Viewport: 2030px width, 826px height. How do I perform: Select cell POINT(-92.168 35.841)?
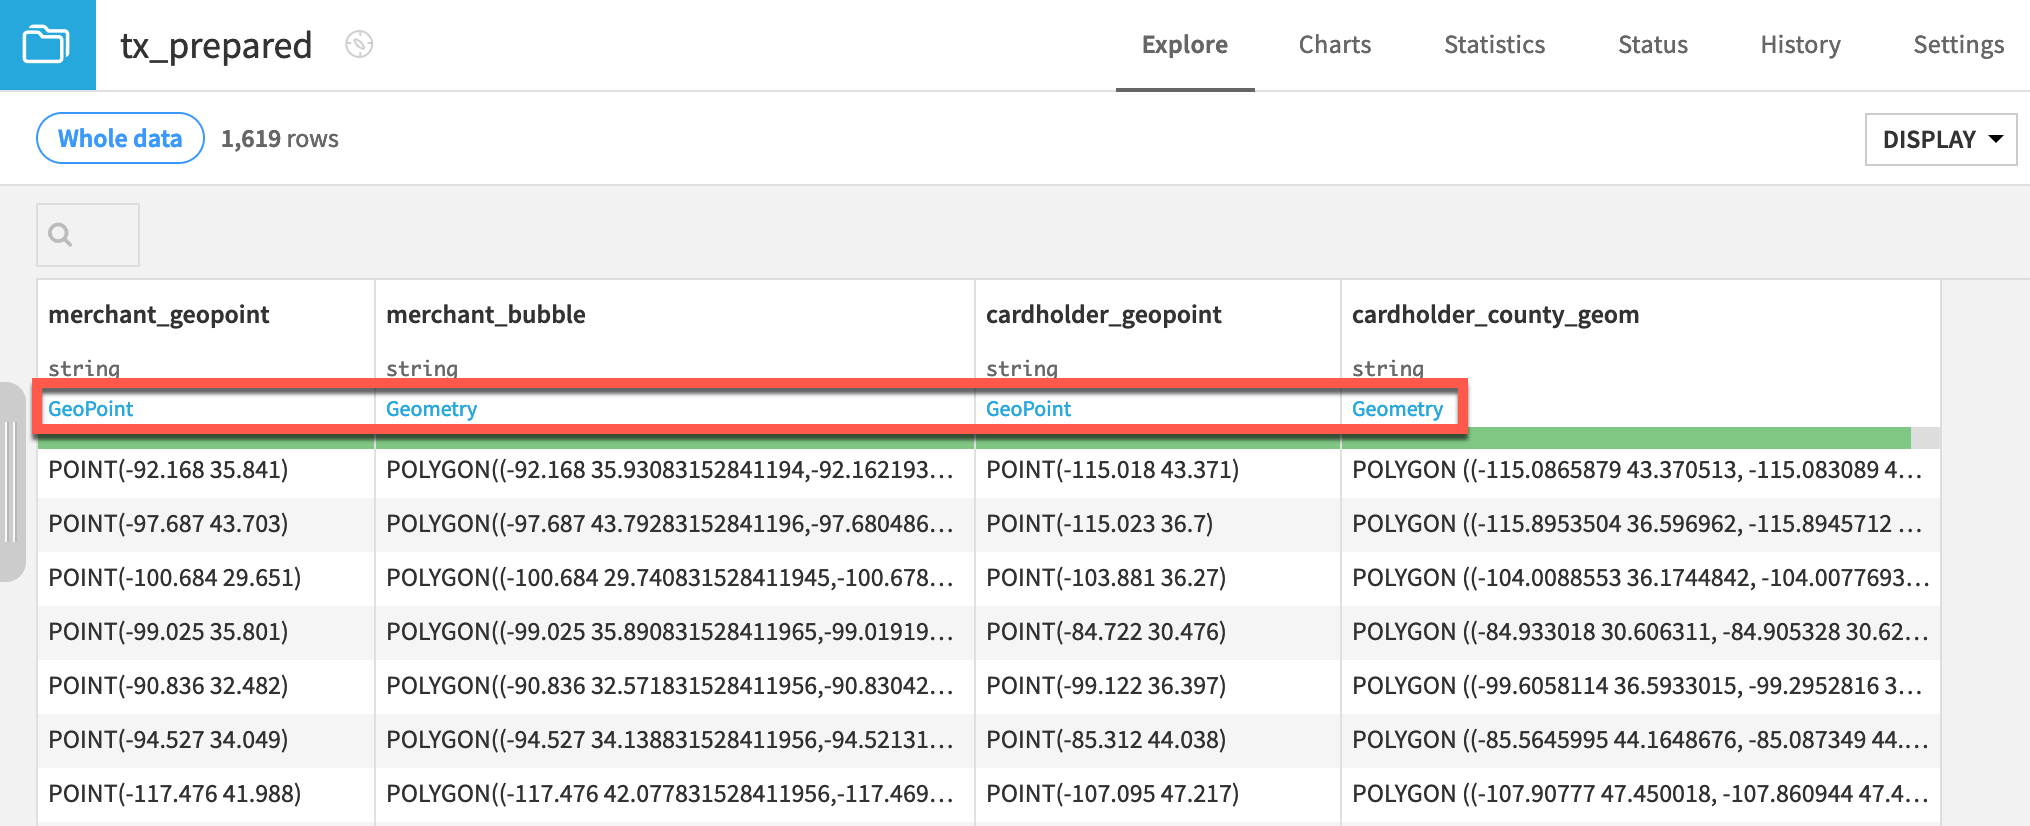206,470
